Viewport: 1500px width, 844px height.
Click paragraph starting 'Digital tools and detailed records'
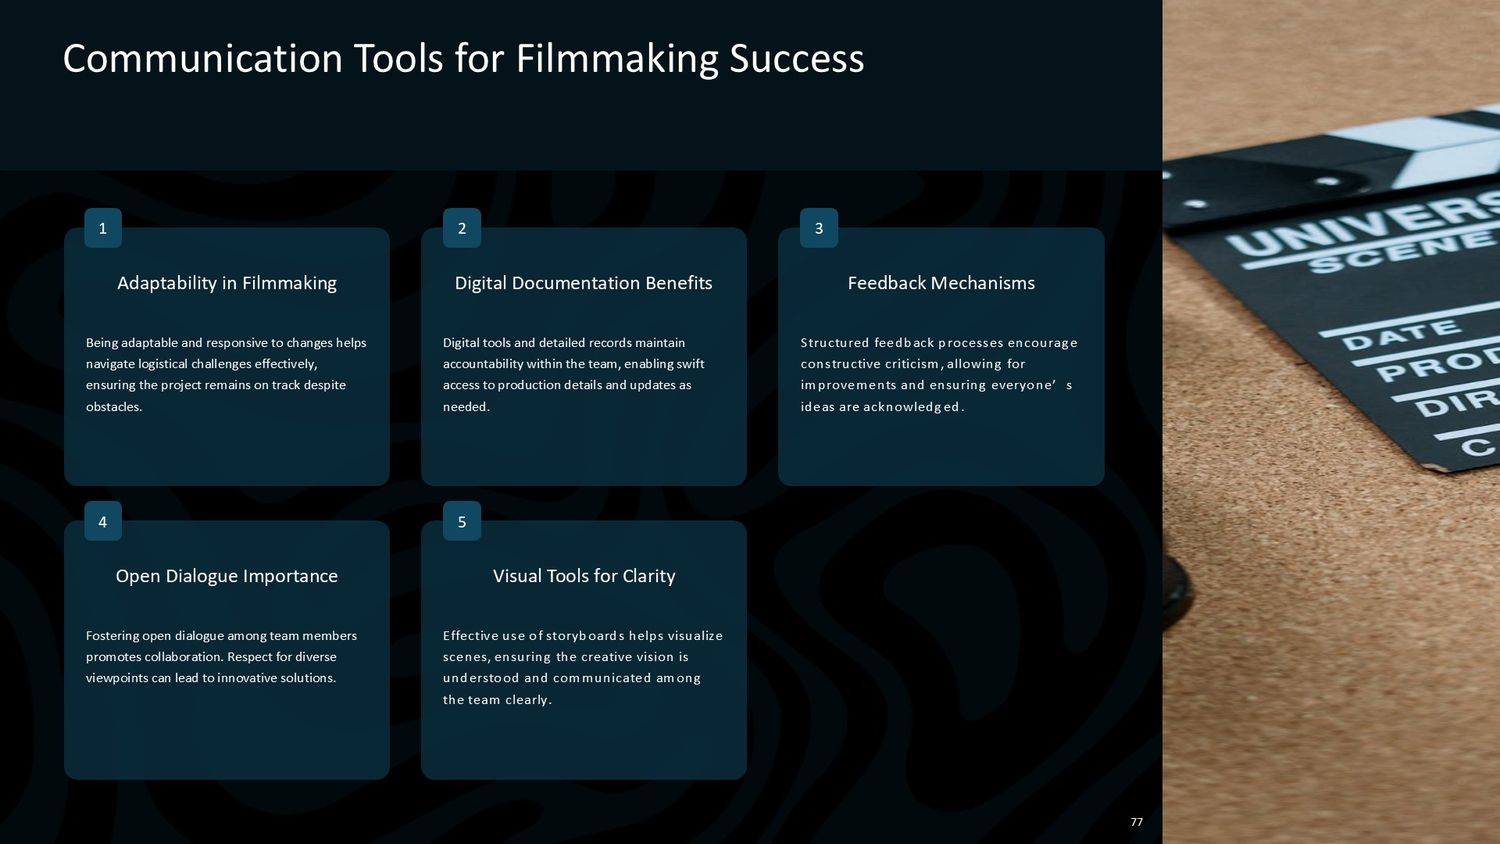pos(575,374)
